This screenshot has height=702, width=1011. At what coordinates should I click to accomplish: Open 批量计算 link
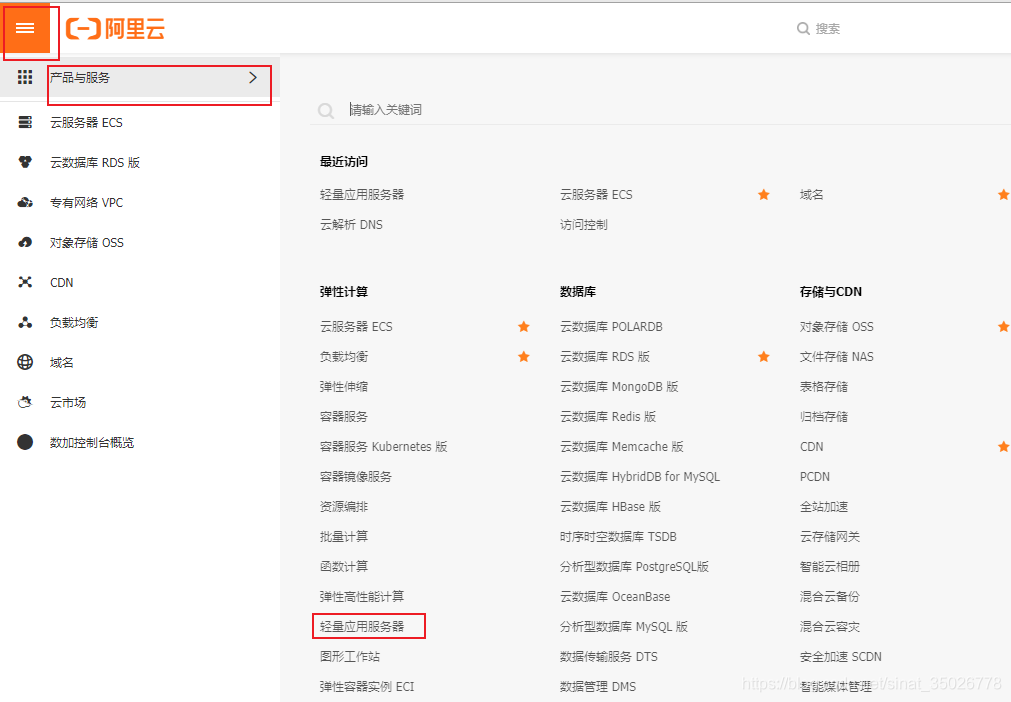pyautogui.click(x=344, y=536)
